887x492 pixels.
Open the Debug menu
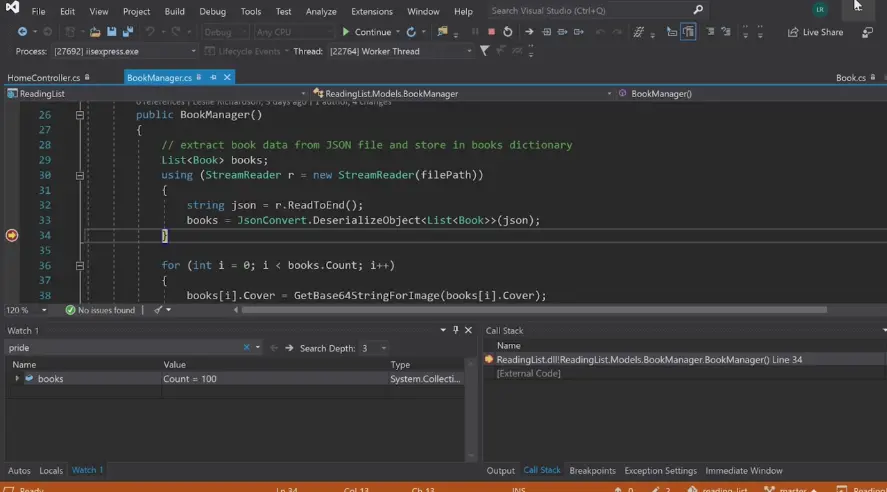pyautogui.click(x=212, y=11)
